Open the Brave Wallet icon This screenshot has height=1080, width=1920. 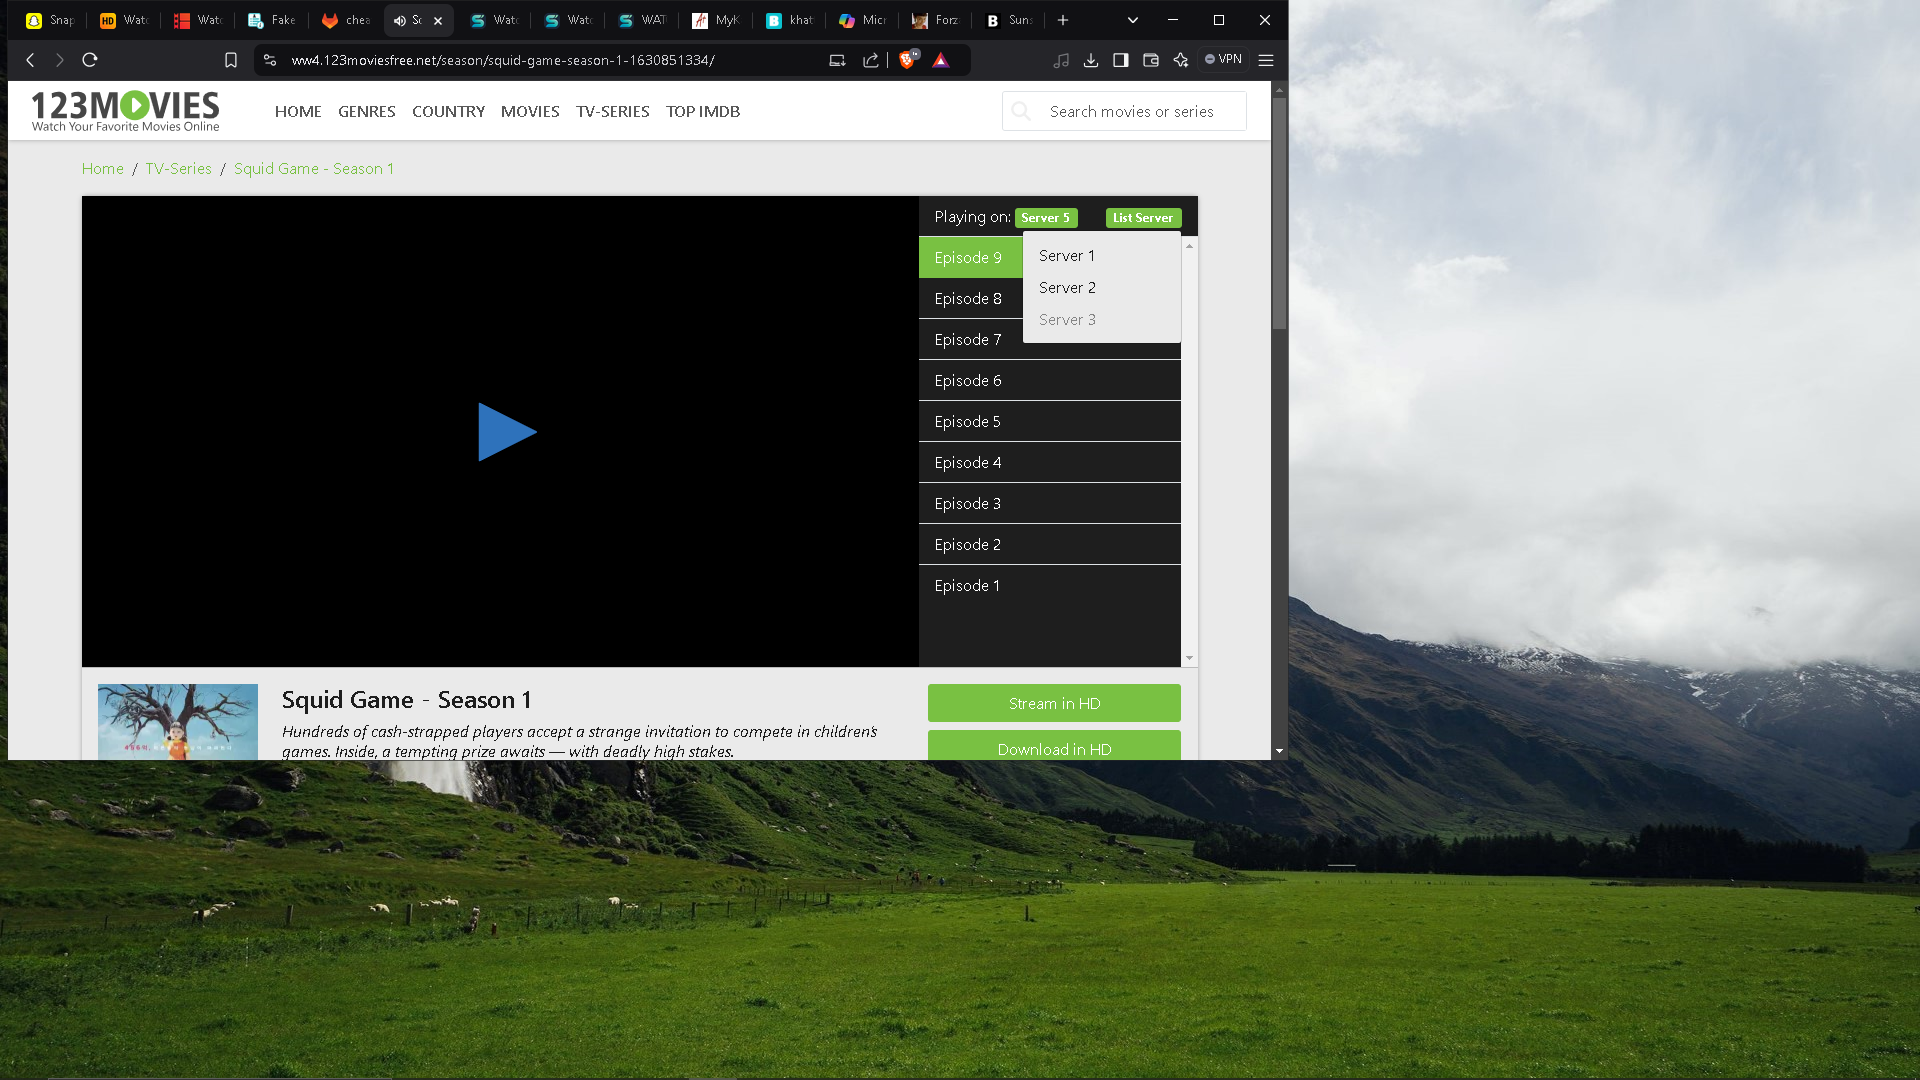pyautogui.click(x=1151, y=60)
